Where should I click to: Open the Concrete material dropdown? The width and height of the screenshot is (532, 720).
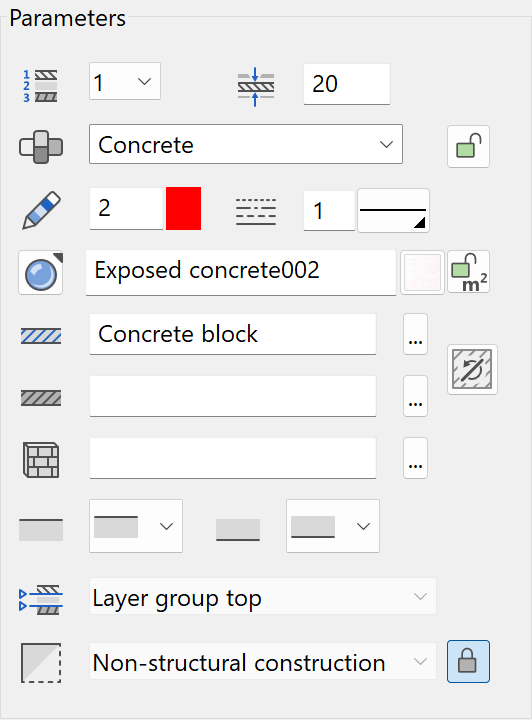(x=246, y=144)
